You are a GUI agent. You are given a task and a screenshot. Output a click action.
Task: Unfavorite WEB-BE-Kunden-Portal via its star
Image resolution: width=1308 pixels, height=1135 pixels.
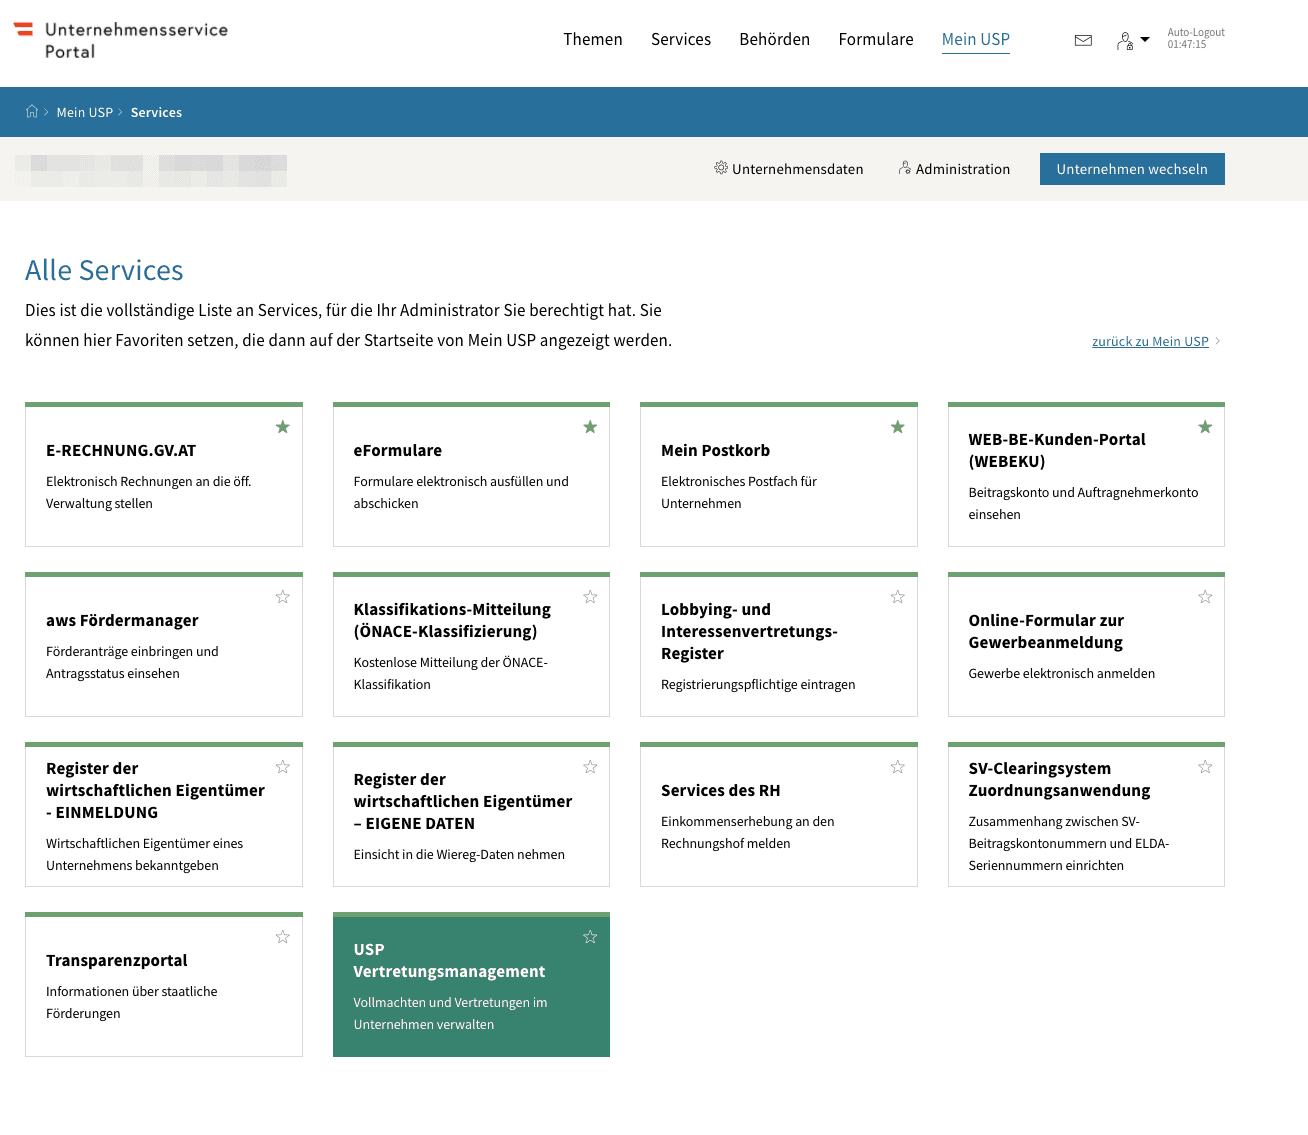(x=1205, y=427)
